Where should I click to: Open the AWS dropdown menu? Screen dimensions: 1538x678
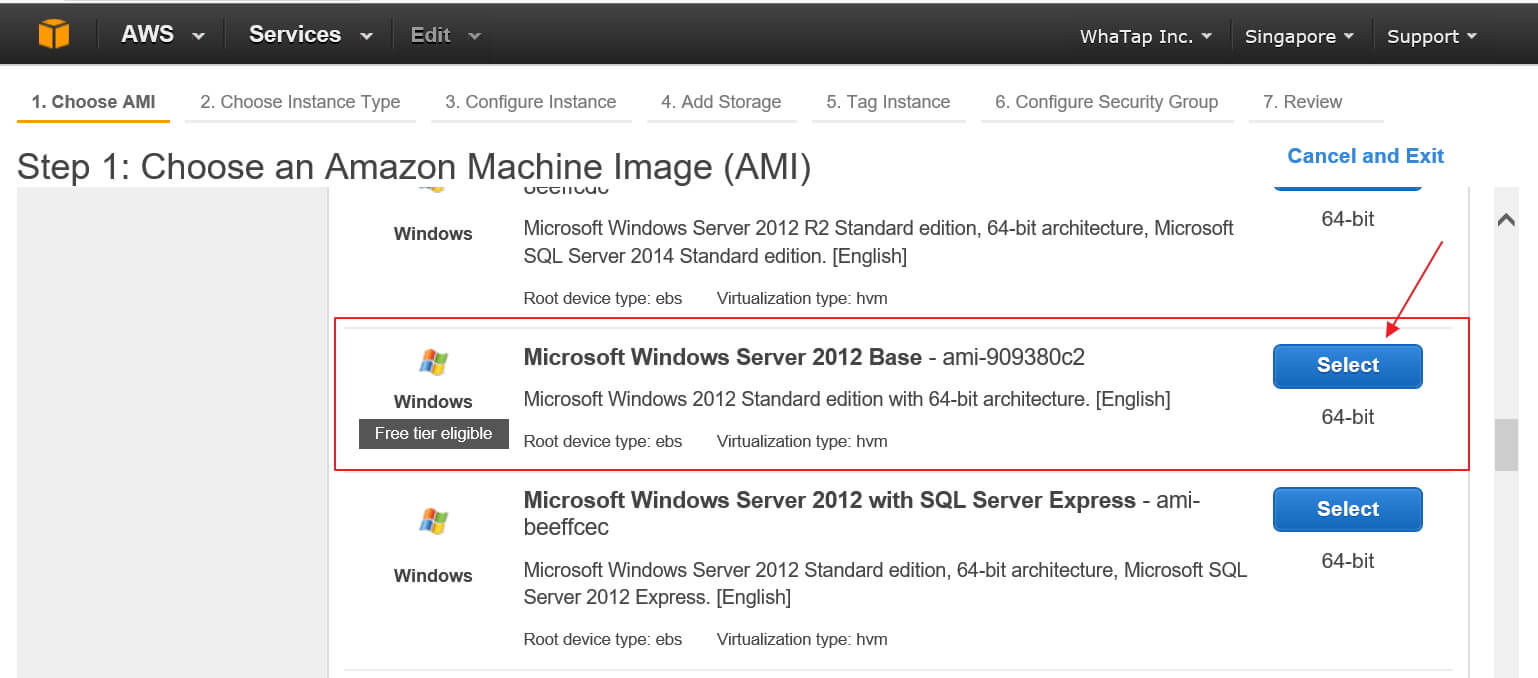(x=163, y=34)
